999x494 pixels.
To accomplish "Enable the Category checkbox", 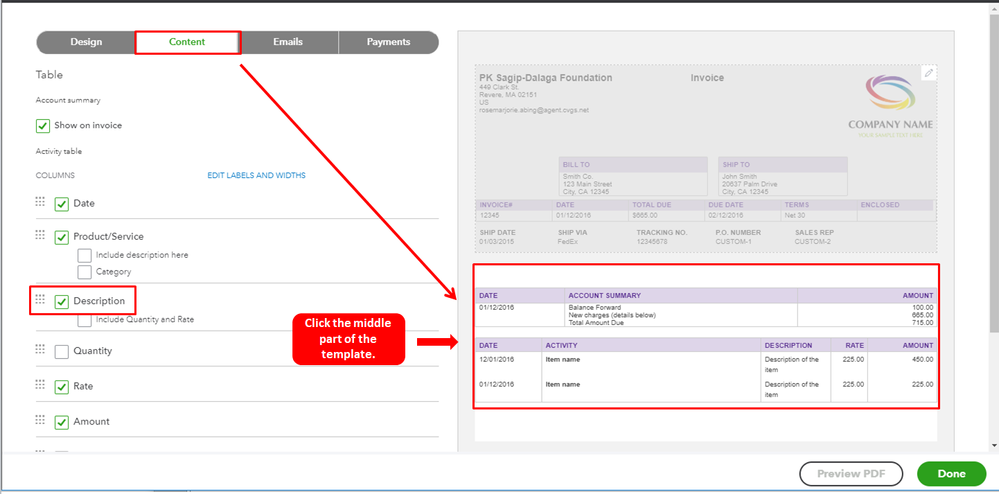I will coord(84,272).
